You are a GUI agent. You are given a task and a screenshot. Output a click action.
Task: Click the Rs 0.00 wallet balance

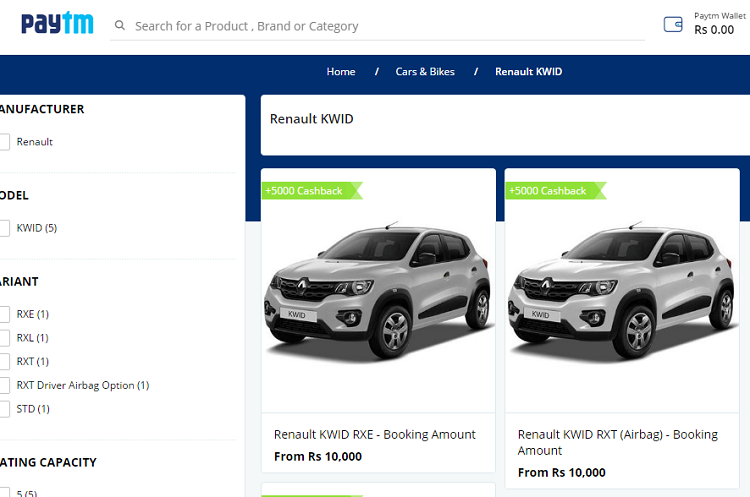click(714, 30)
